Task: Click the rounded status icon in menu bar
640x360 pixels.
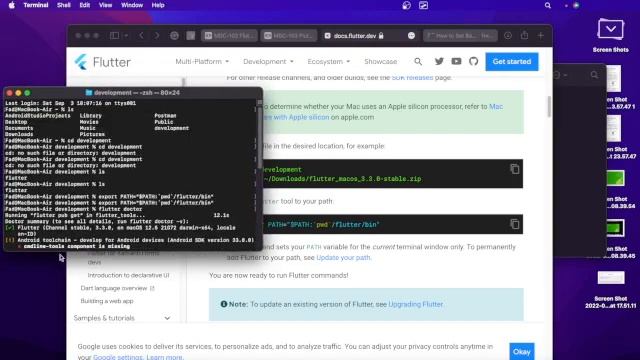Action: click(x=406, y=5)
